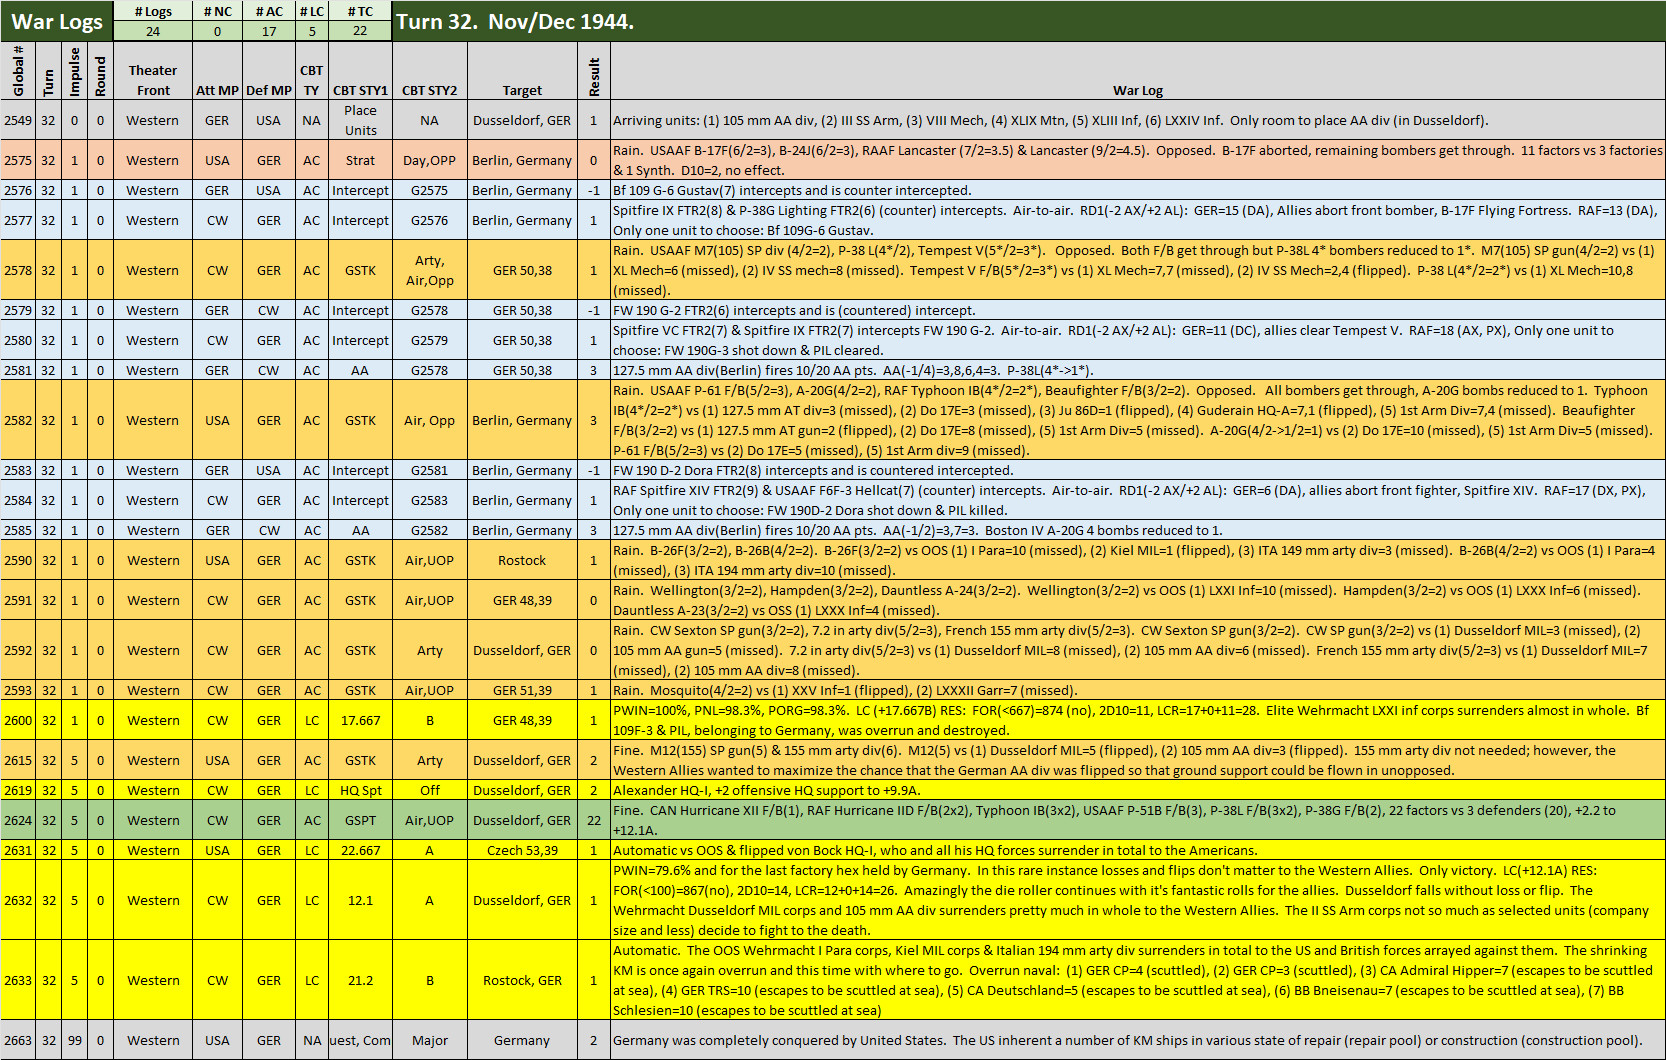Click the "# Logs" header cell
The width and height of the screenshot is (1666, 1060).
click(153, 11)
